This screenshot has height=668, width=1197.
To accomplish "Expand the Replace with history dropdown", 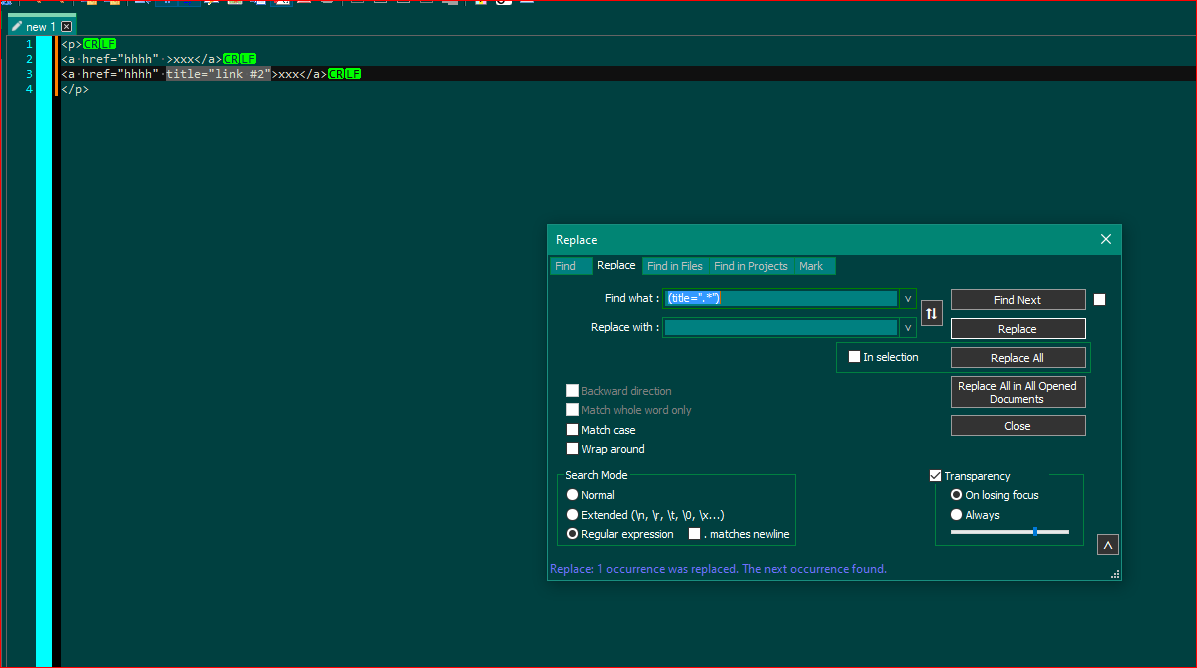I will [908, 328].
